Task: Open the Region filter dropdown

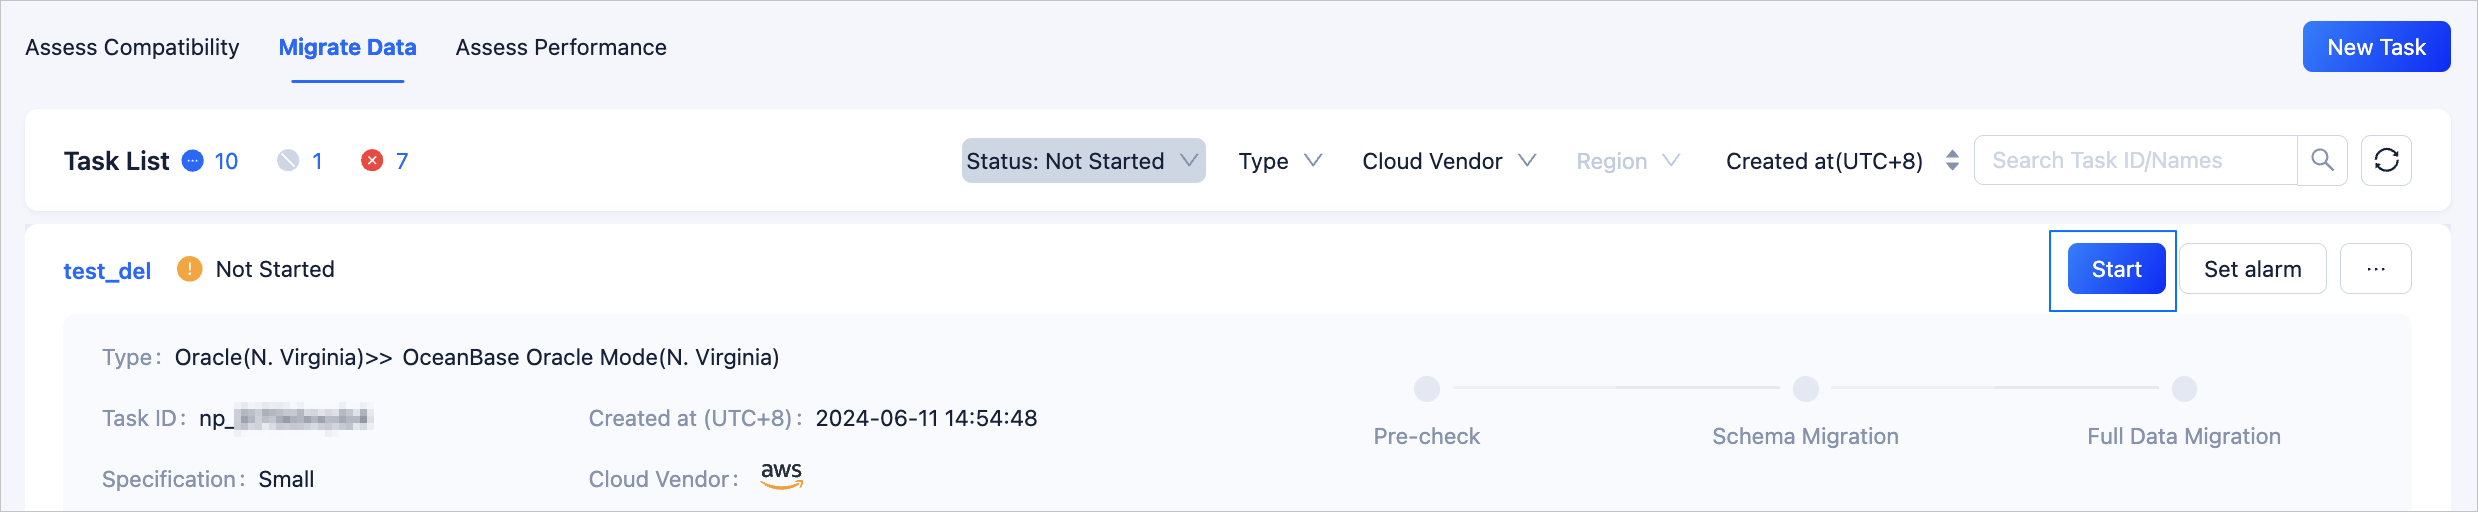Action: (1627, 161)
